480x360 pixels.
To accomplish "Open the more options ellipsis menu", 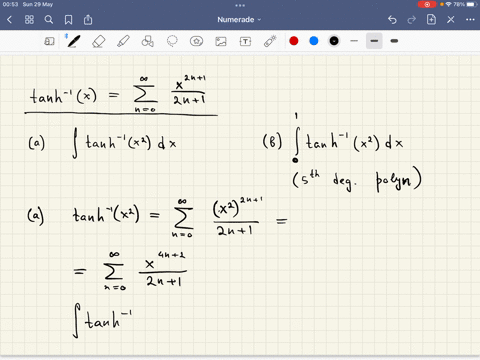I will [470, 20].
